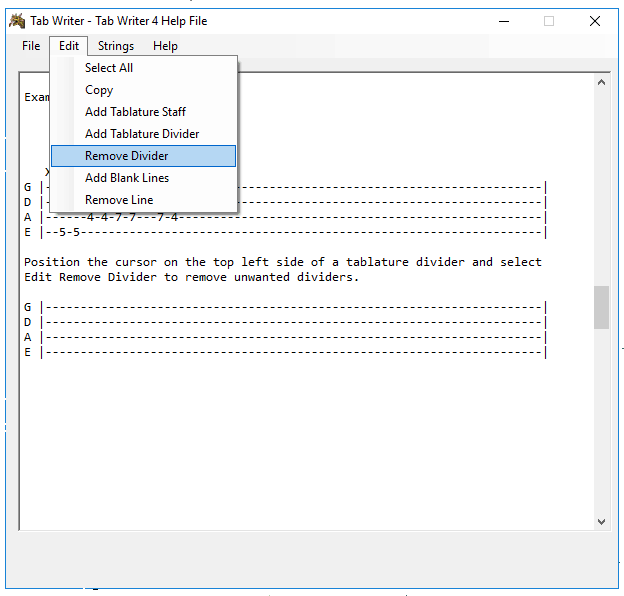Open the Help menu
The width and height of the screenshot is (624, 596).
165,46
